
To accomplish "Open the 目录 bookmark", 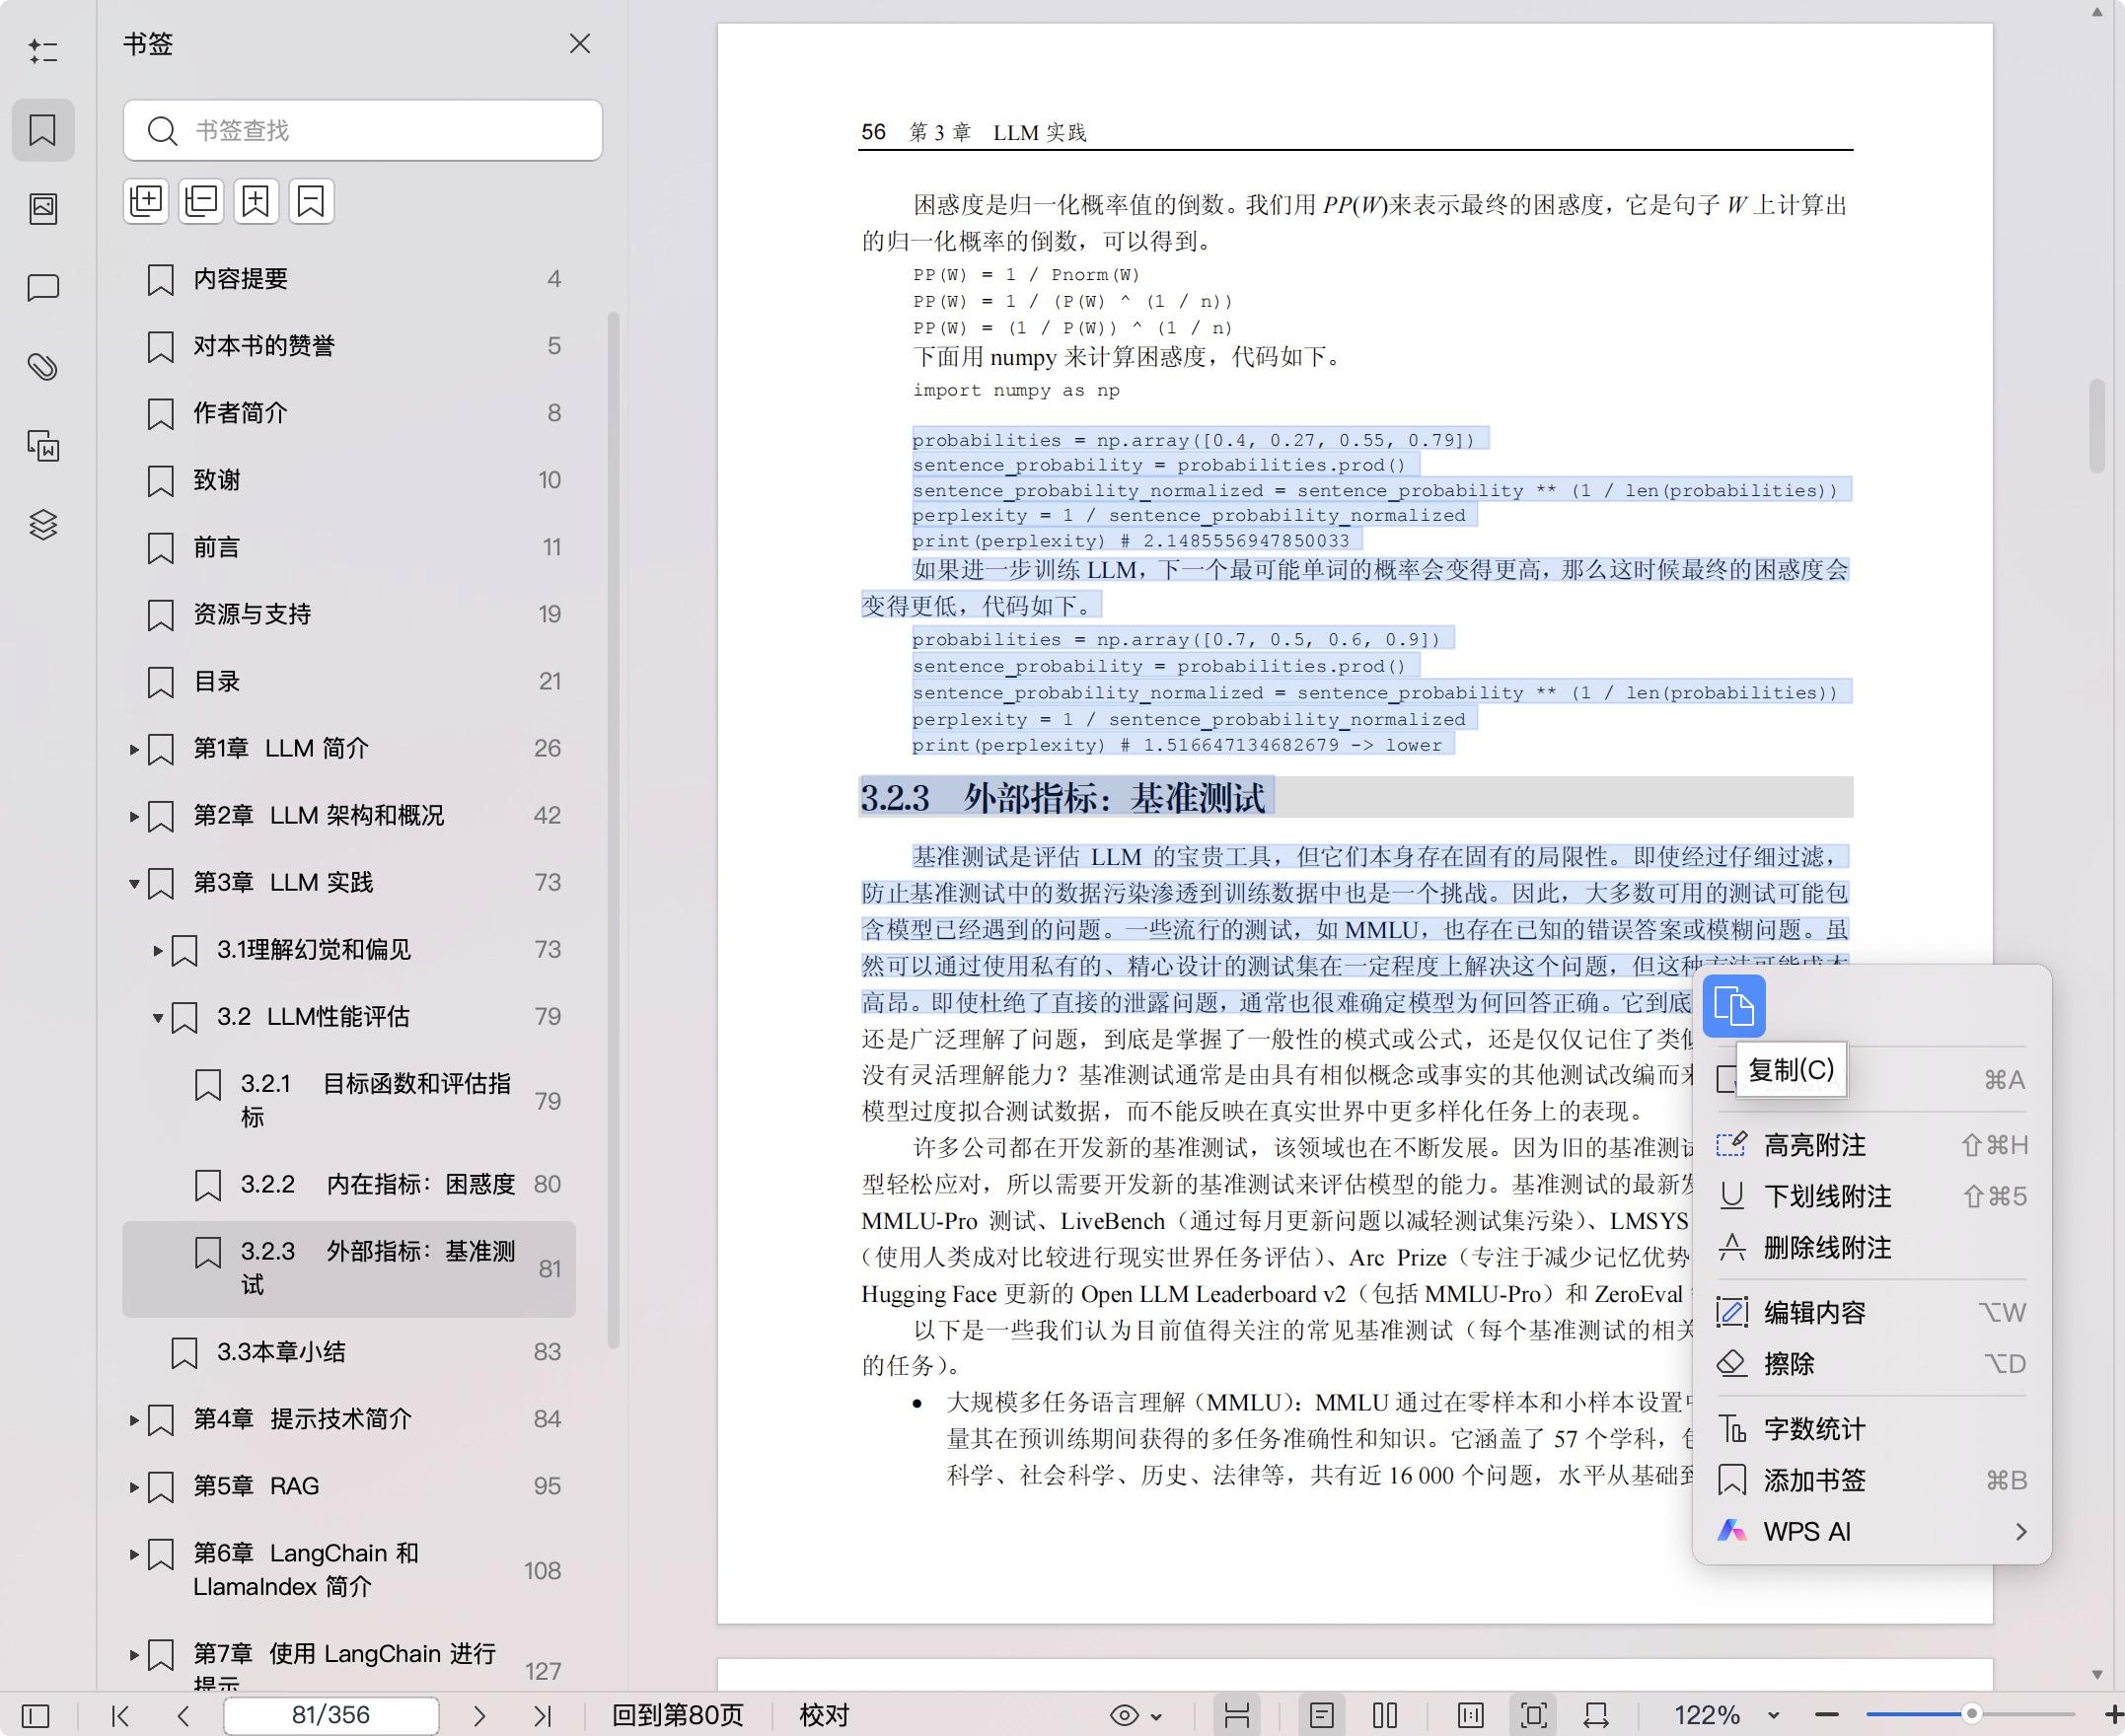I will [x=349, y=681].
